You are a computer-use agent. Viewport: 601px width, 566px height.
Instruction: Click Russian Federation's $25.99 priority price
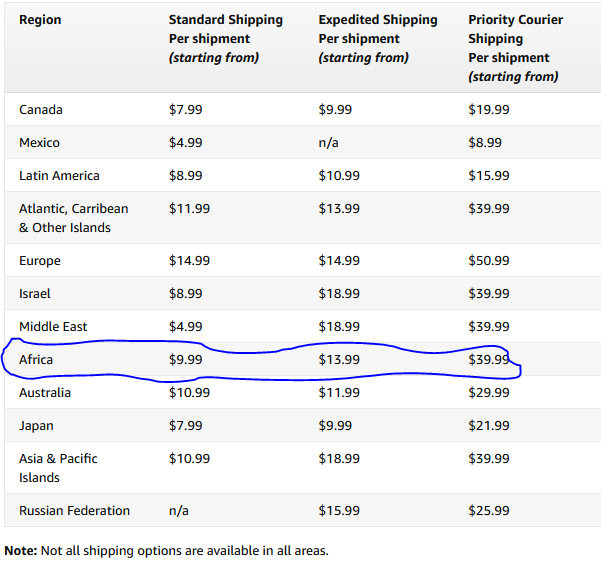click(x=488, y=511)
